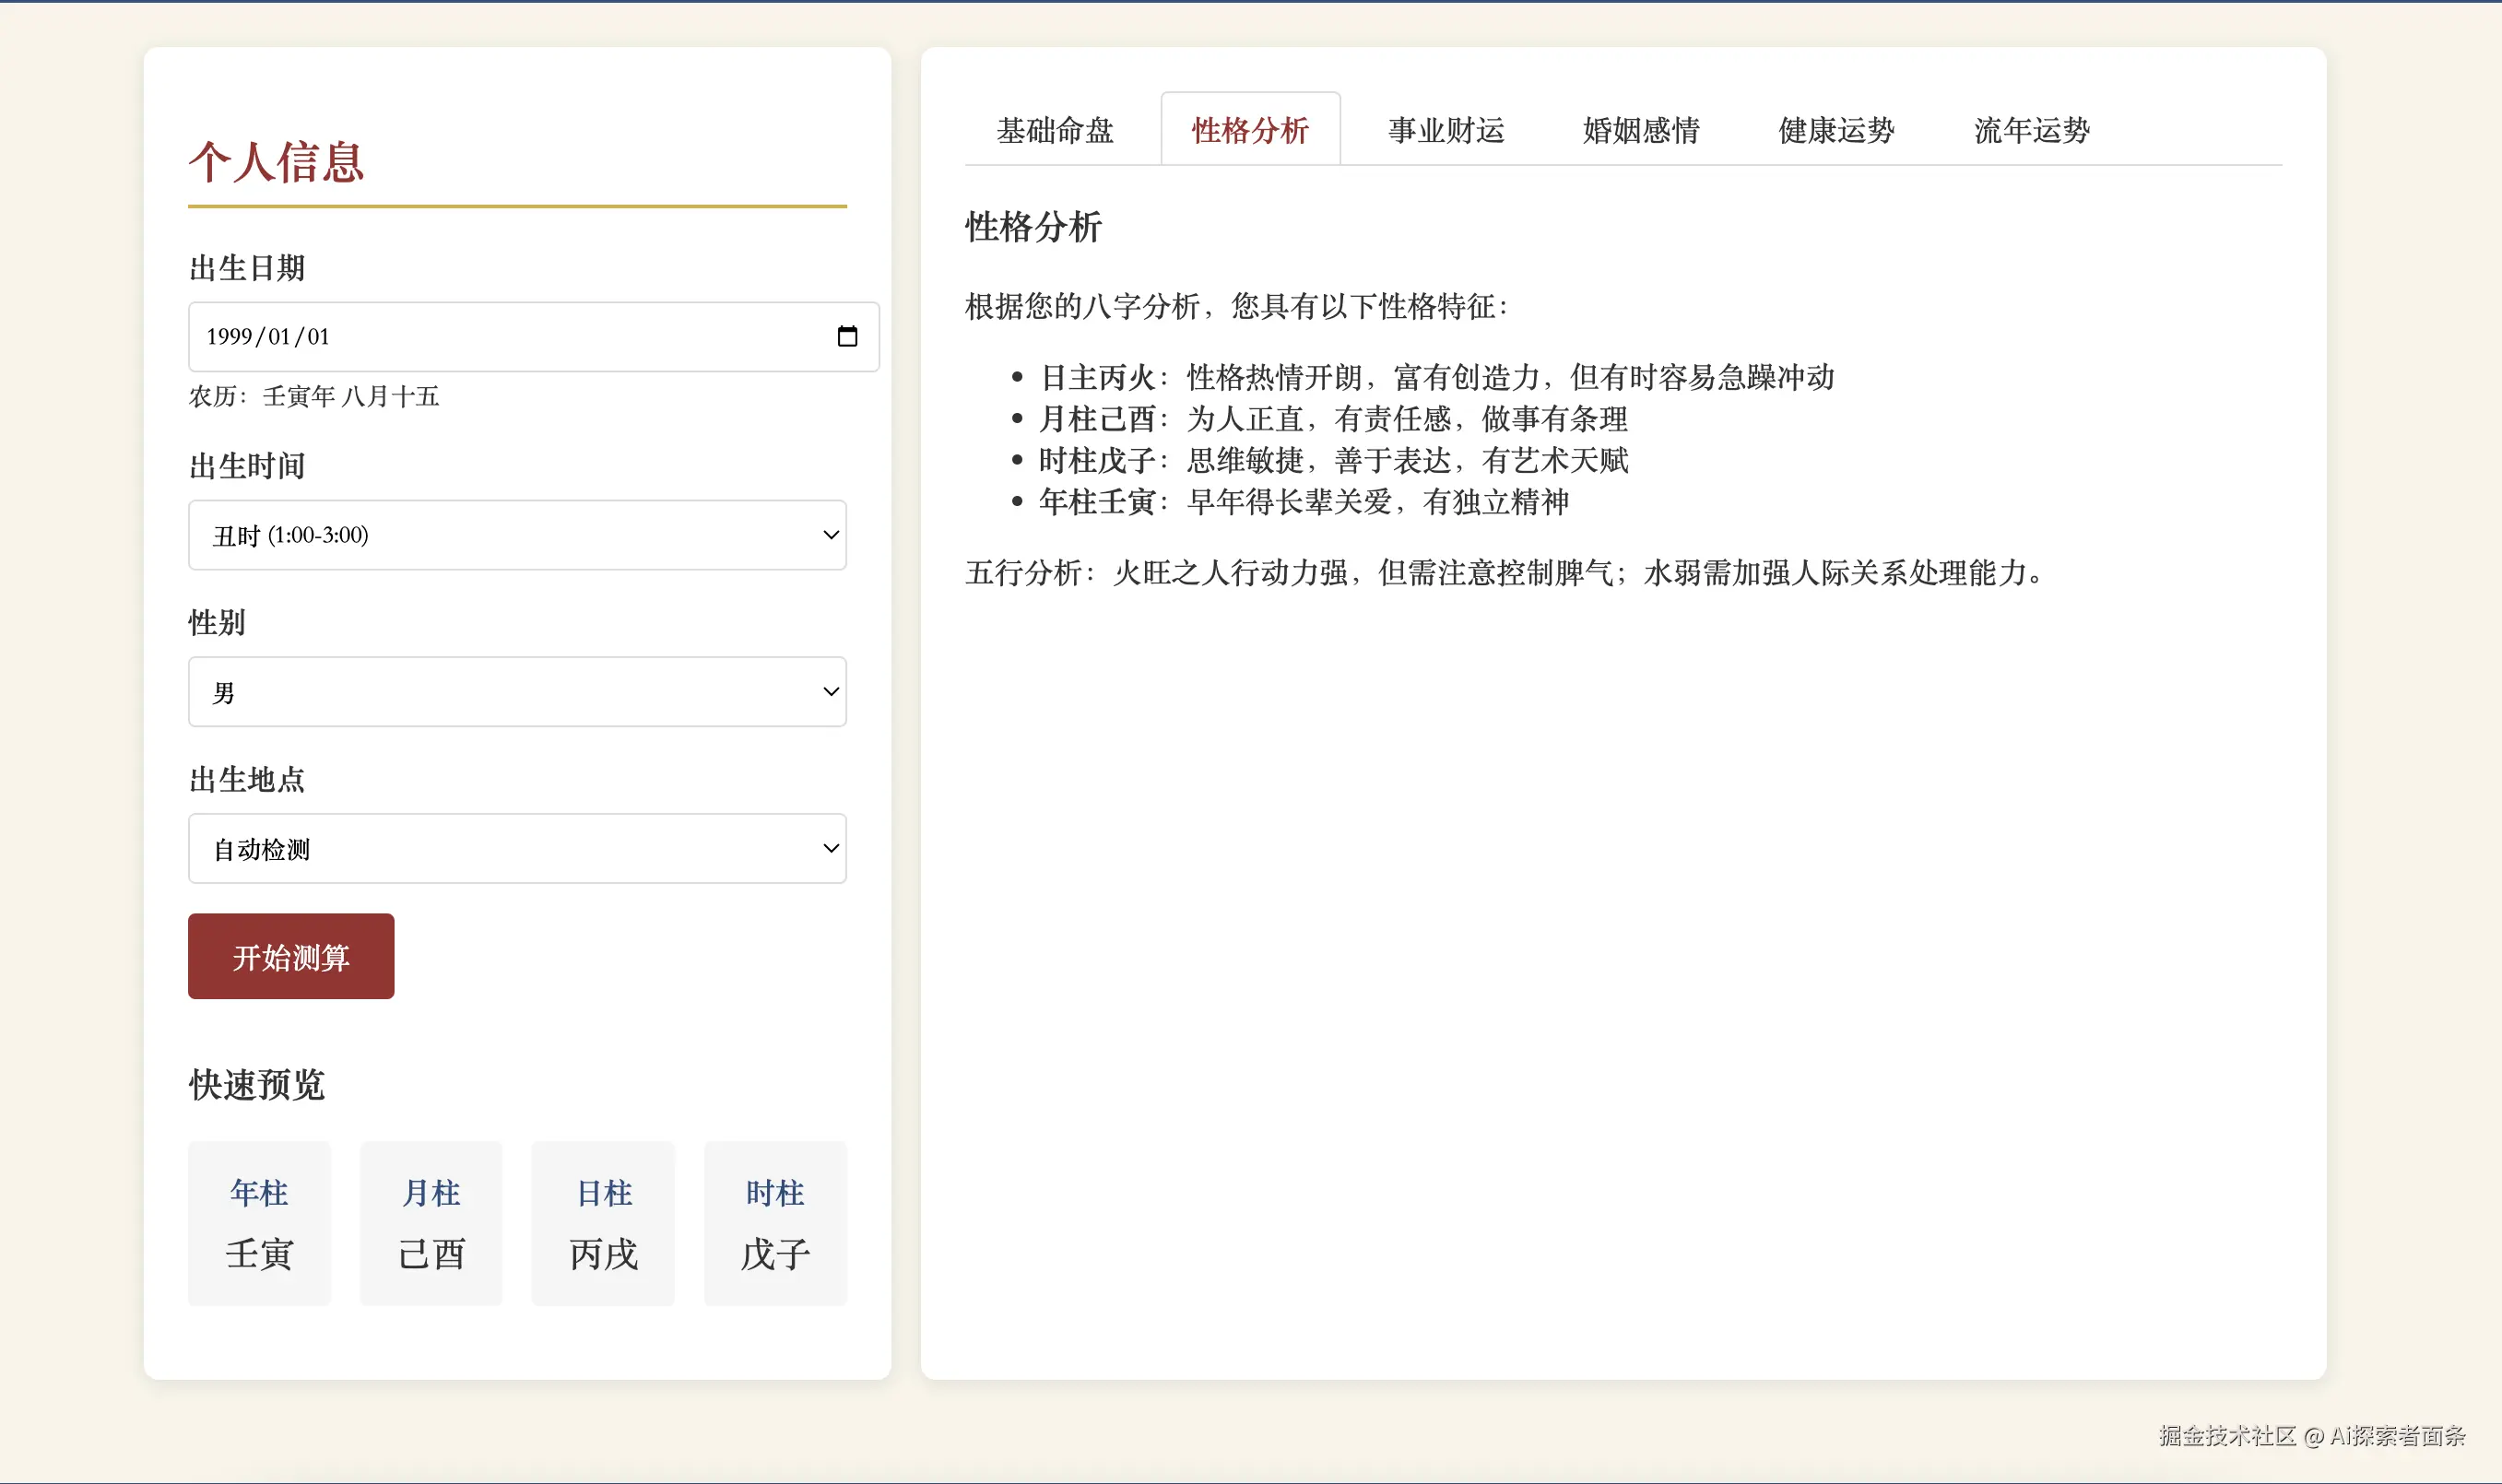Click the 年柱 壬寅 preview card

(x=259, y=1223)
